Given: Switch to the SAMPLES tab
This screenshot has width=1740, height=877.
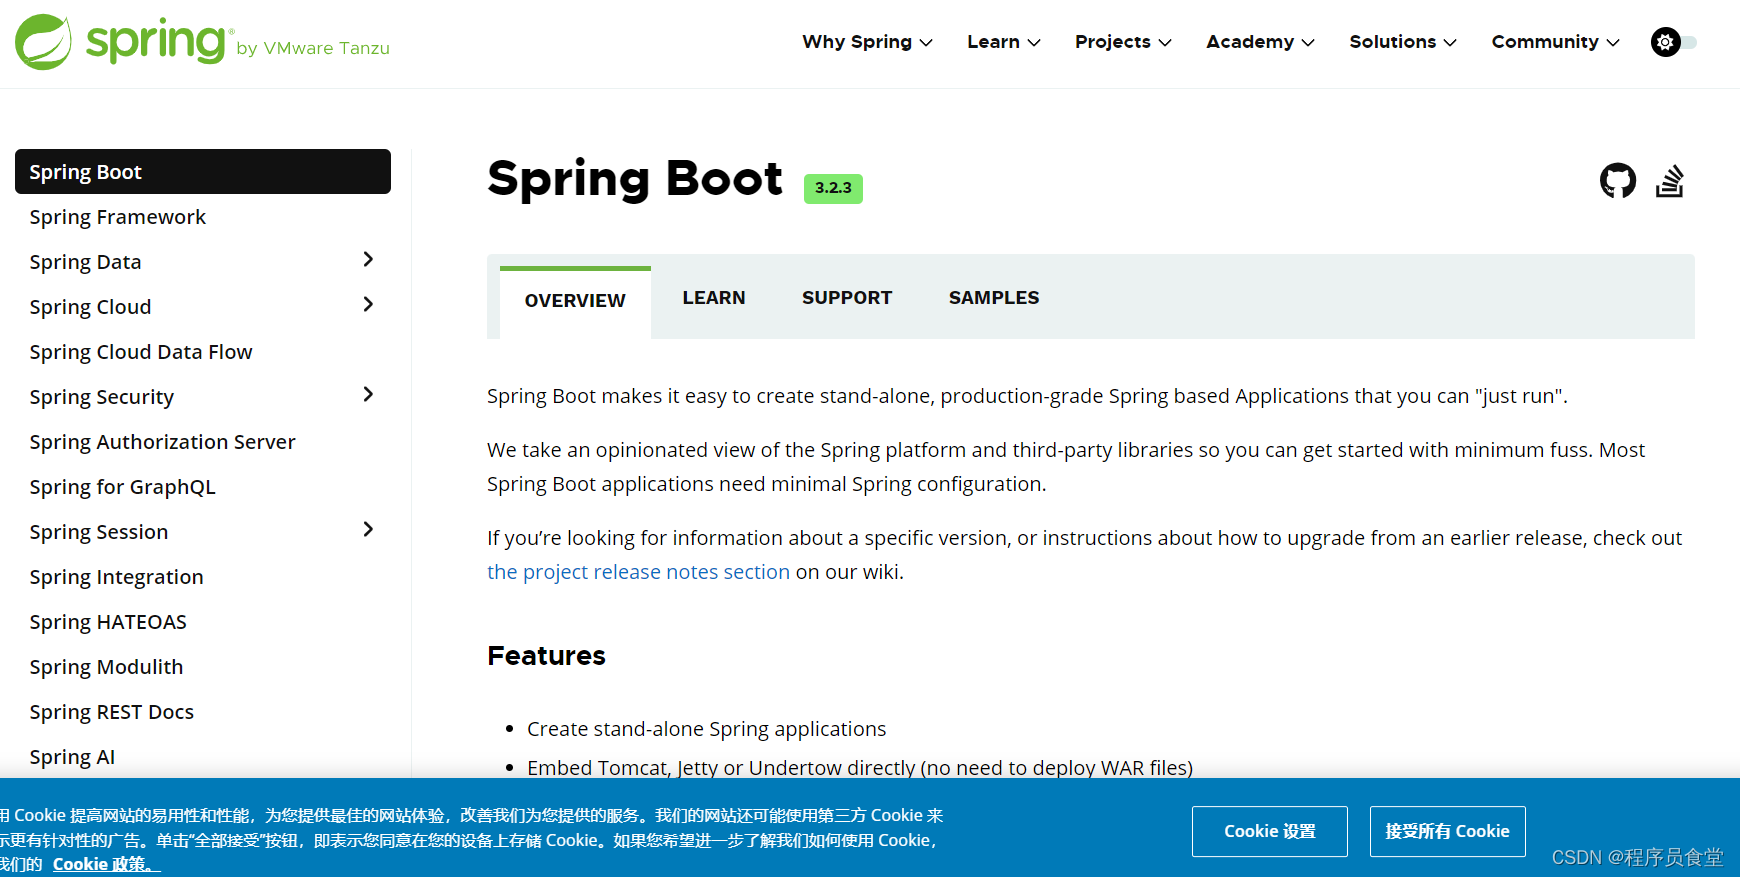Looking at the screenshot, I should coord(994,298).
